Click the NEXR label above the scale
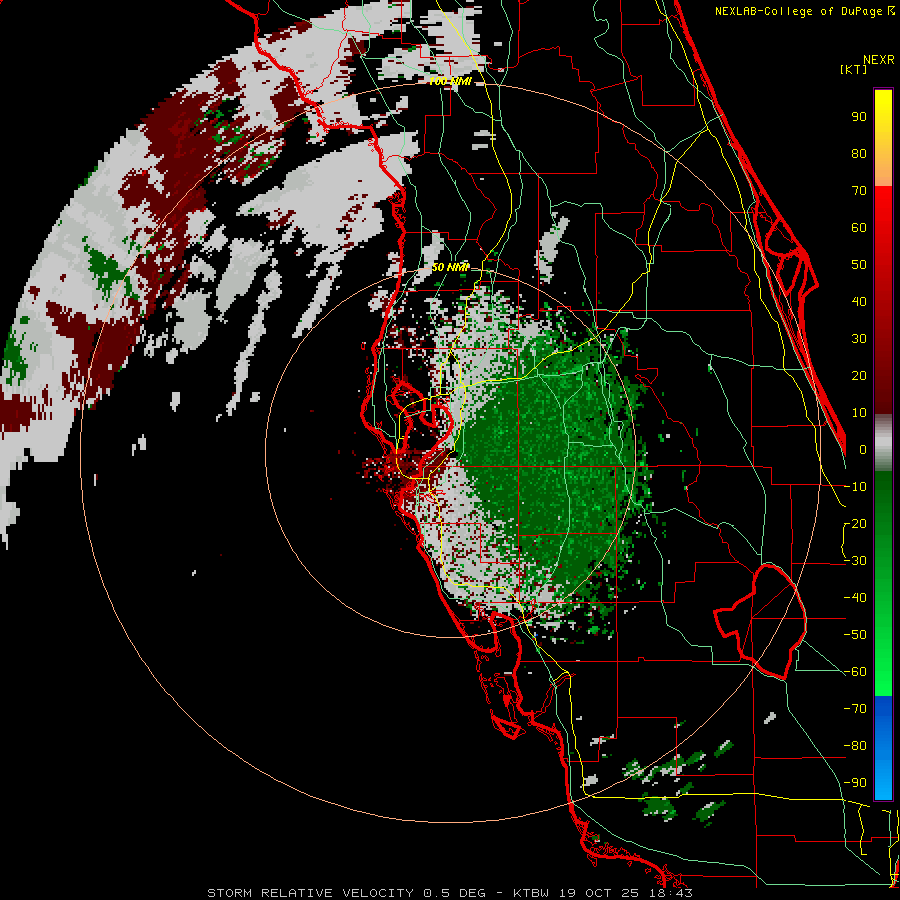 click(879, 60)
